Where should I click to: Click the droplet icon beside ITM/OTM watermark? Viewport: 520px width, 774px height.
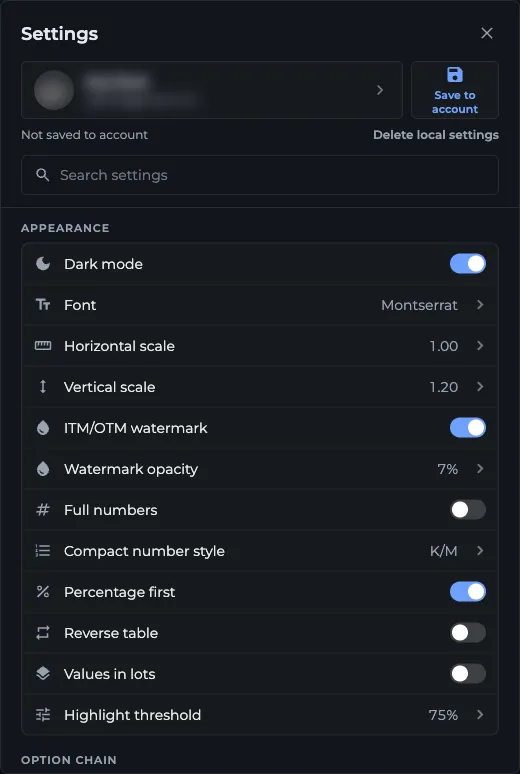click(x=43, y=428)
